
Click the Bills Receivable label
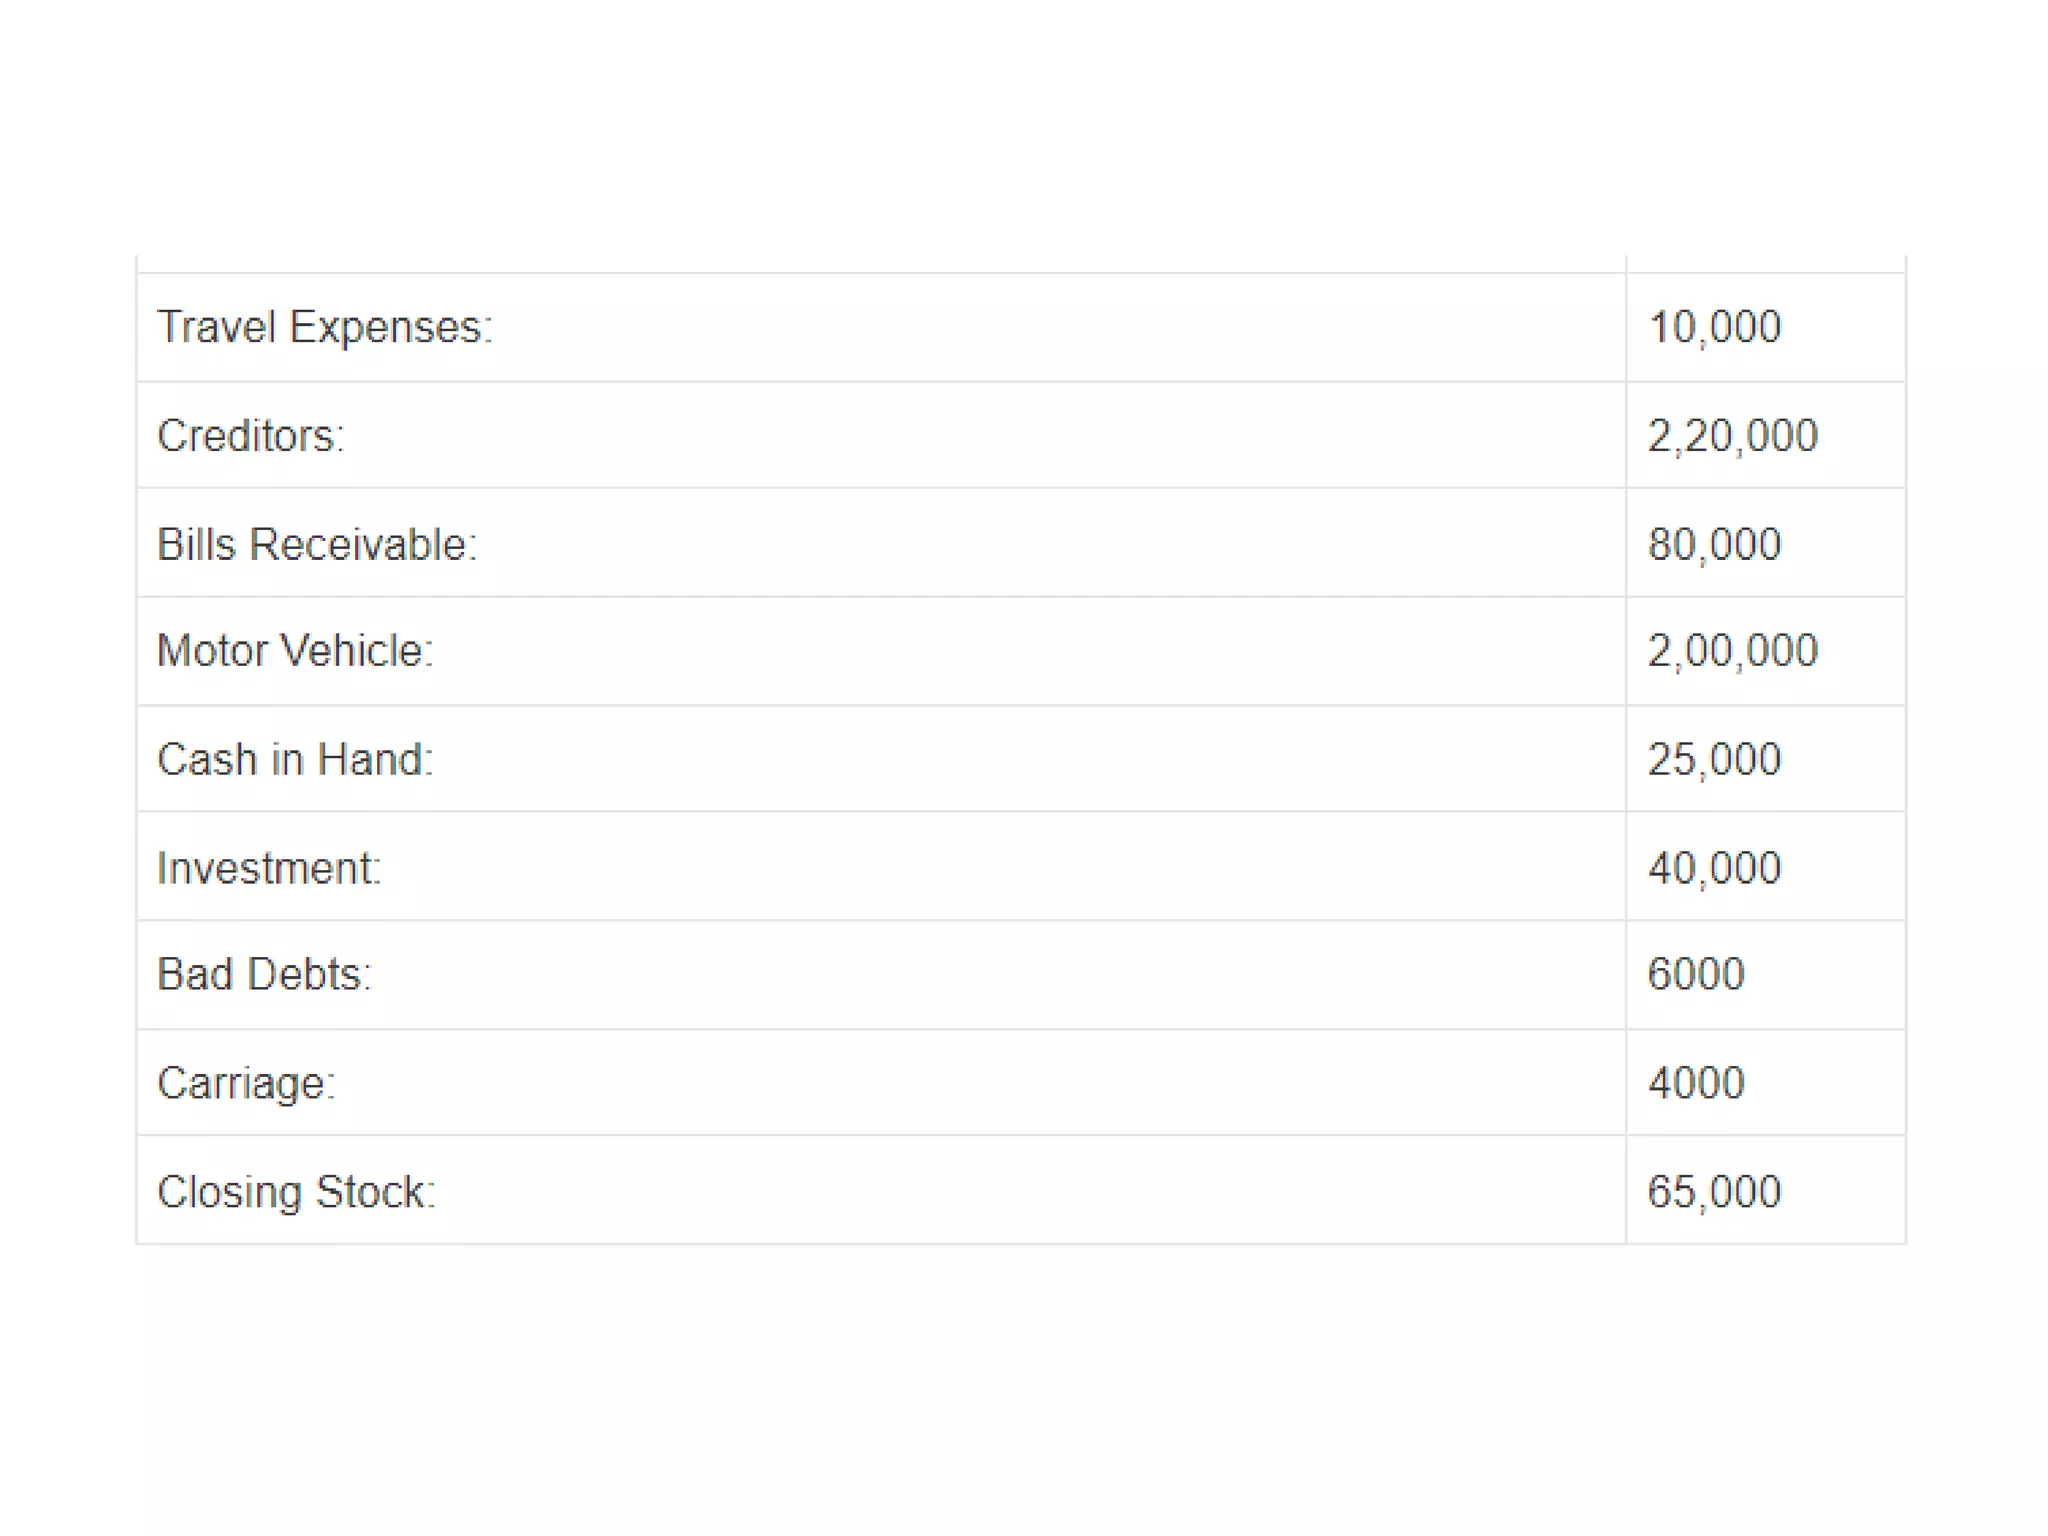[317, 545]
